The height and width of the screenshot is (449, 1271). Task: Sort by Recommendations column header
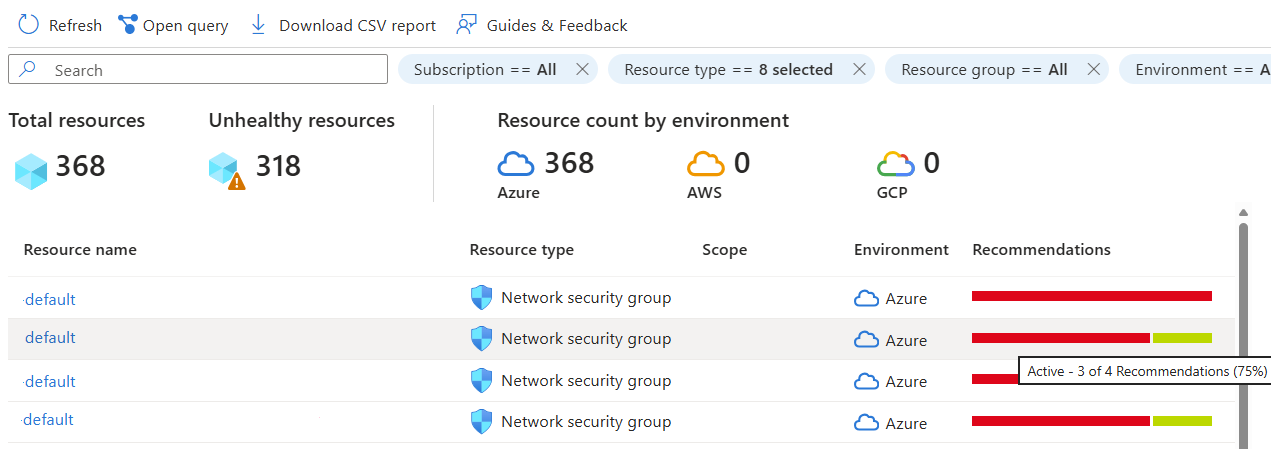click(1041, 250)
